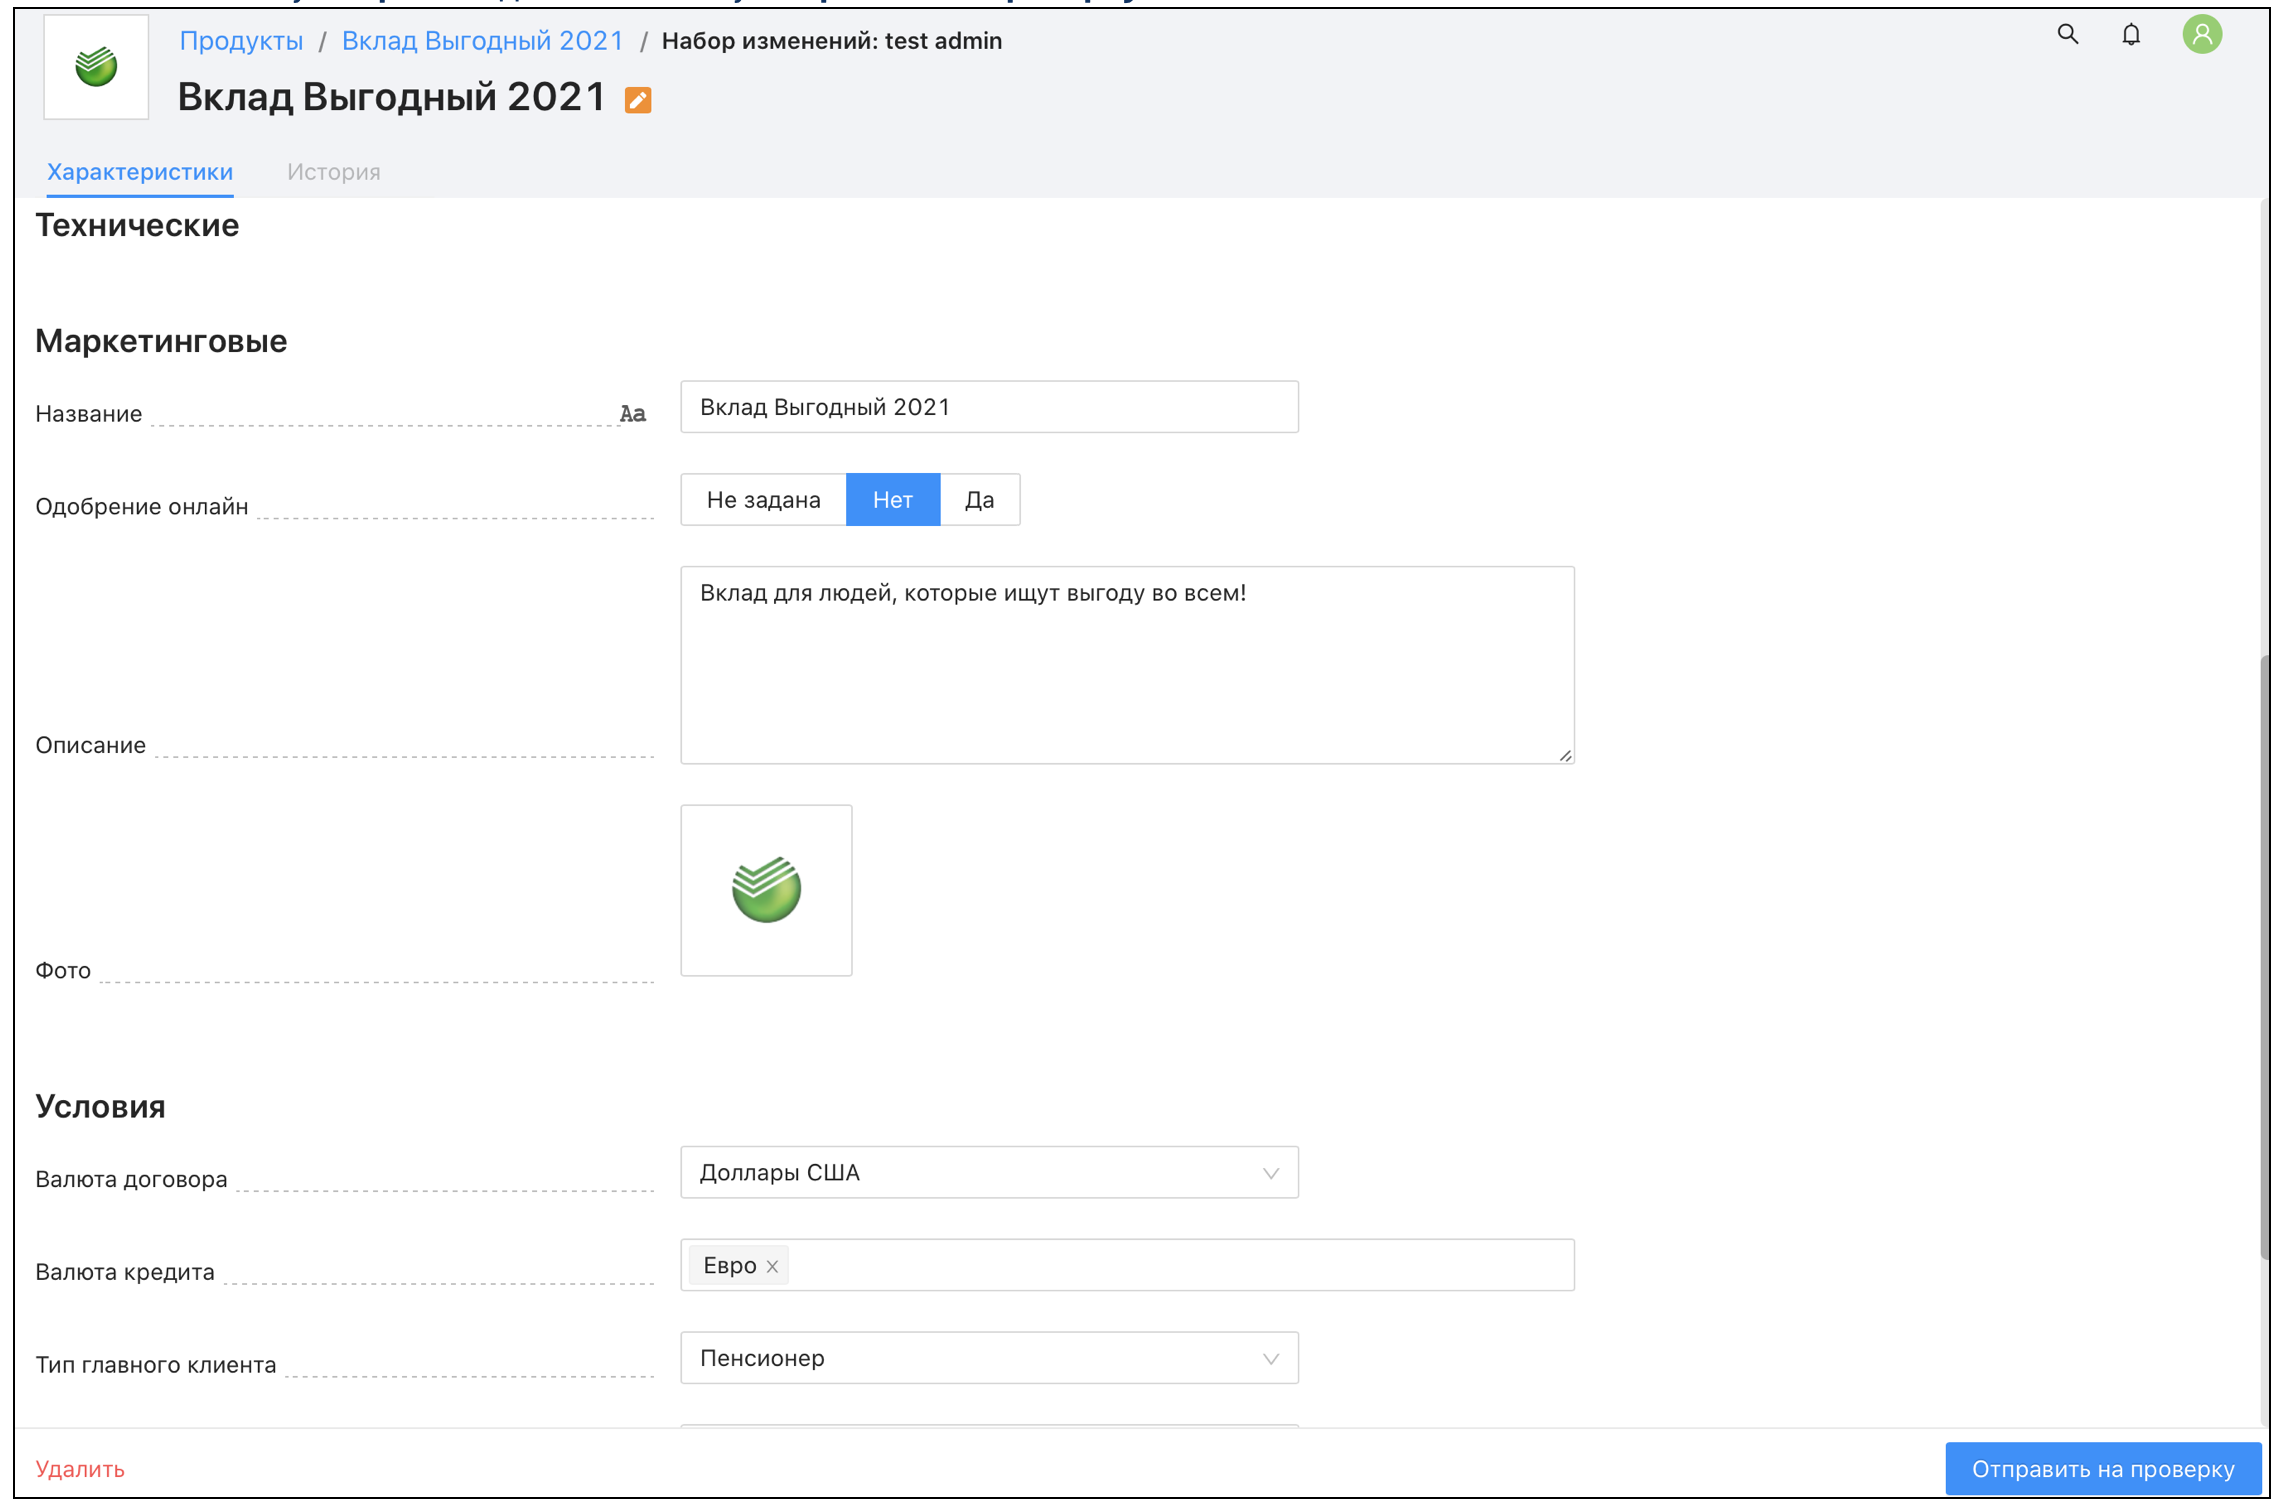Select Нет for Одобрение онлайн
This screenshot has width=2282, height=1508.
coord(892,500)
